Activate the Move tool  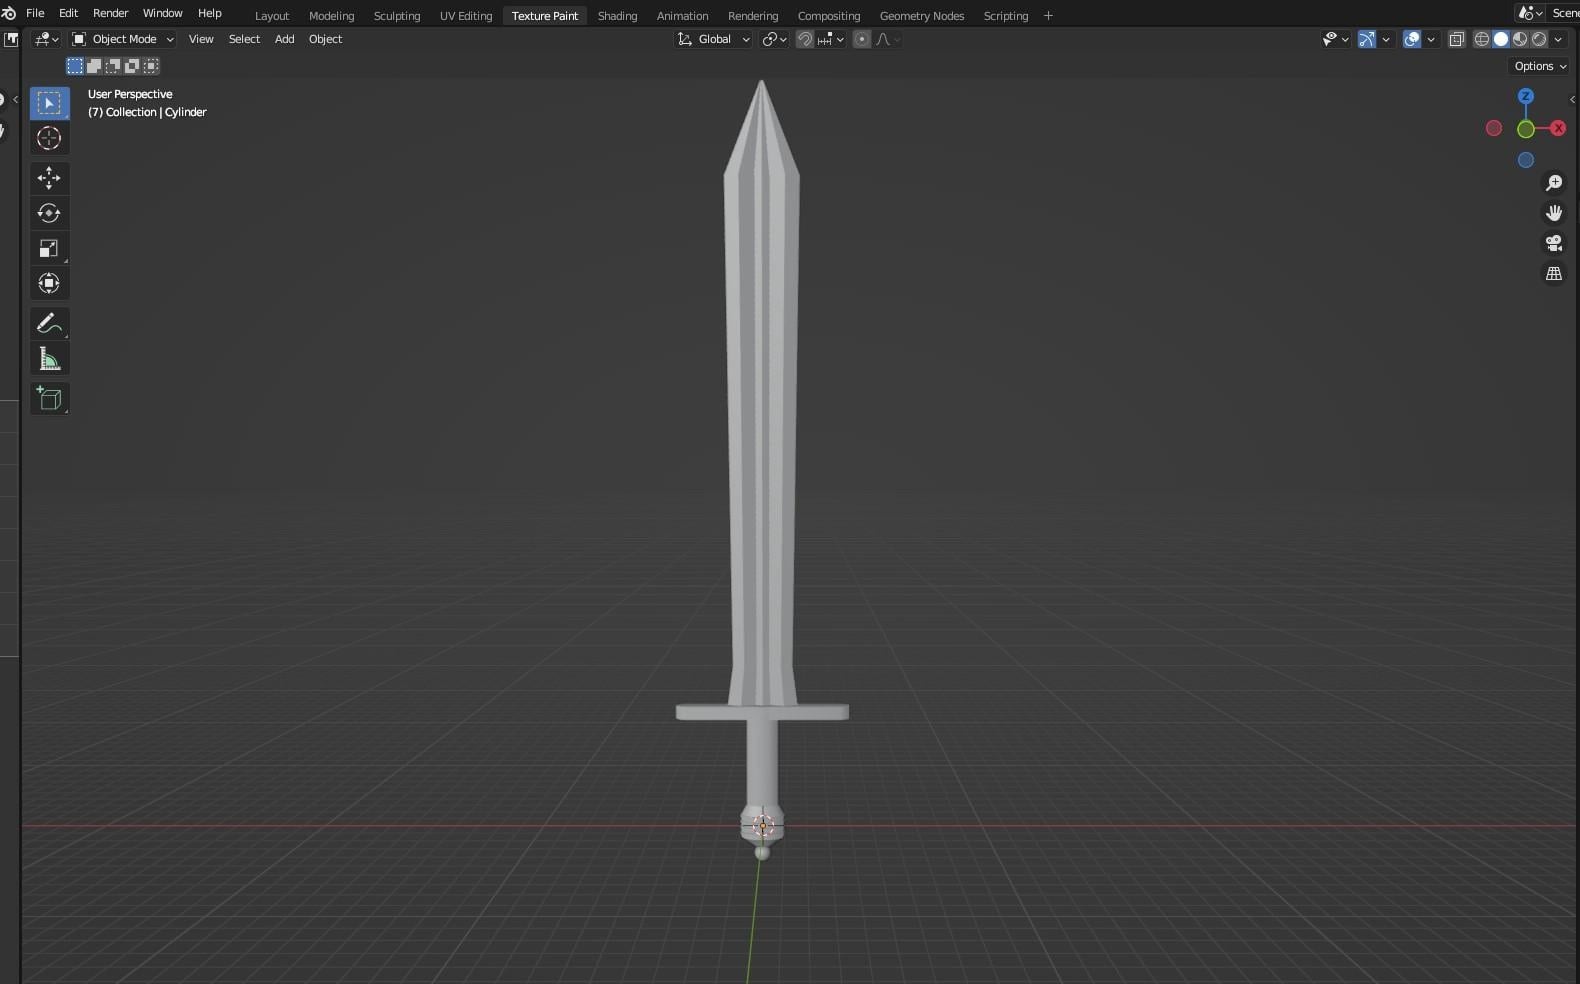49,178
